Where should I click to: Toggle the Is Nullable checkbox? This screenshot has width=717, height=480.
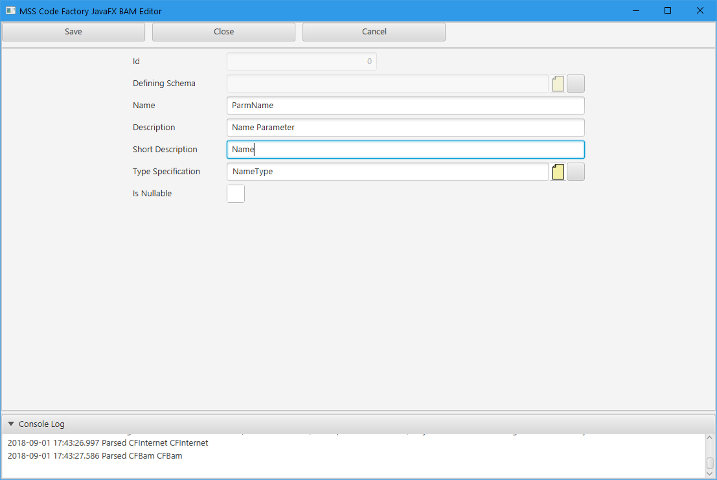point(236,194)
